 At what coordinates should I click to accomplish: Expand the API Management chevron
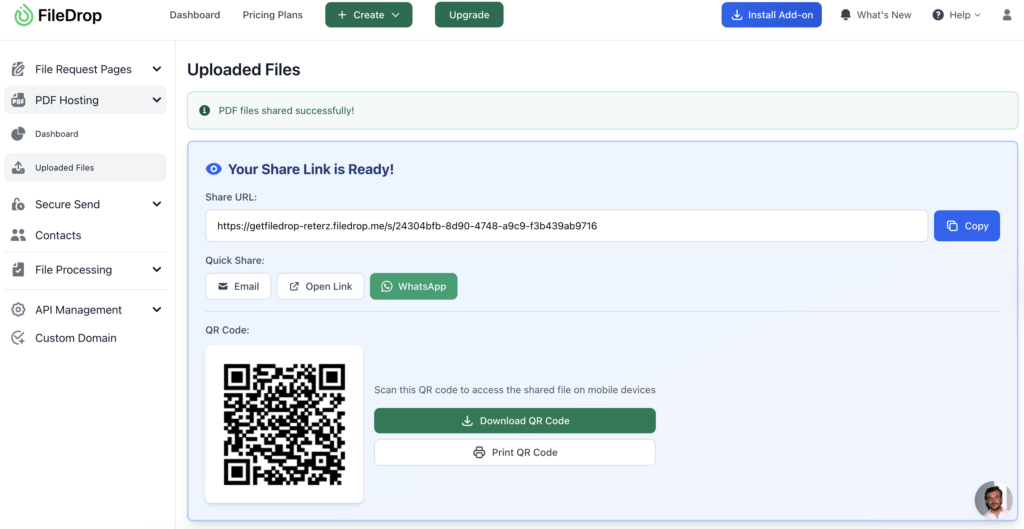click(157, 310)
